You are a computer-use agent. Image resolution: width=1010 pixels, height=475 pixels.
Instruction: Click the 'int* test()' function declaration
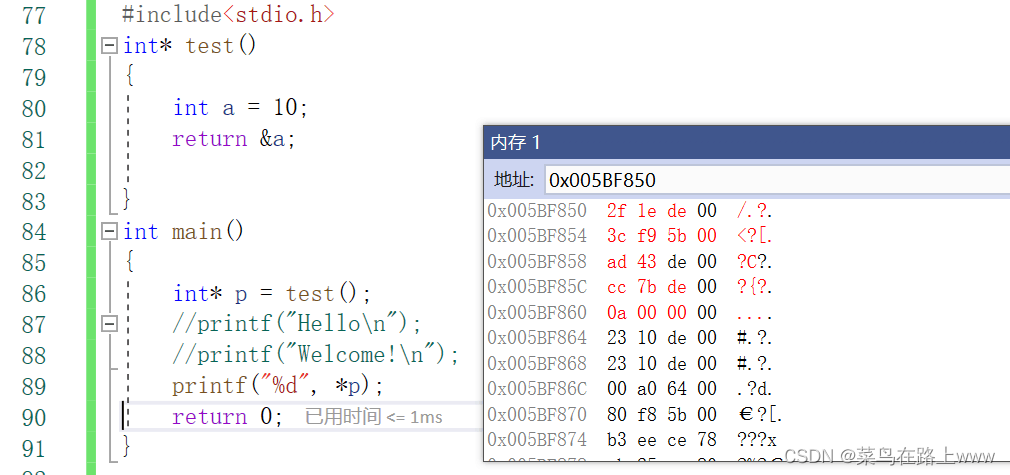[189, 46]
